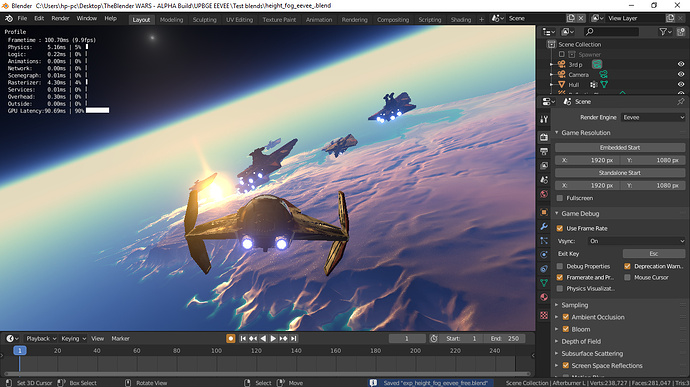Collapse the Game Debug panel
The image size is (690, 387).
coord(557,214)
